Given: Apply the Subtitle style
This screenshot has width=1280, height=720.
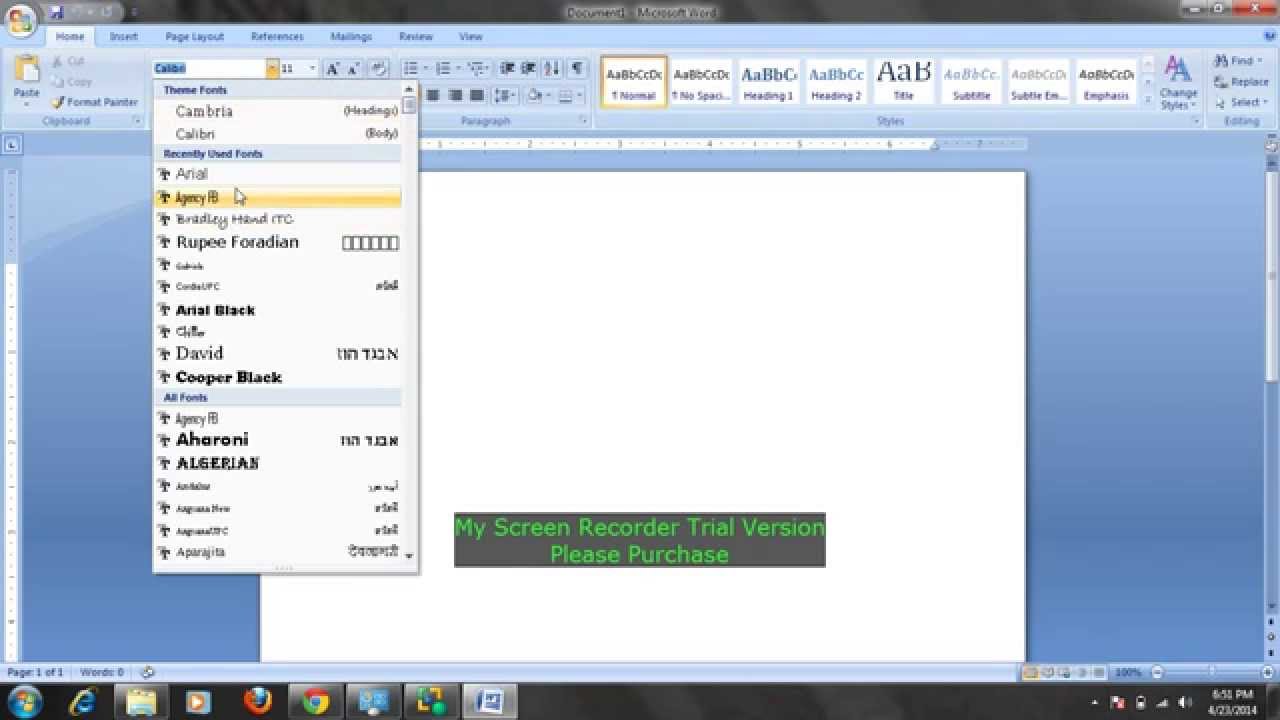Looking at the screenshot, I should 971,82.
